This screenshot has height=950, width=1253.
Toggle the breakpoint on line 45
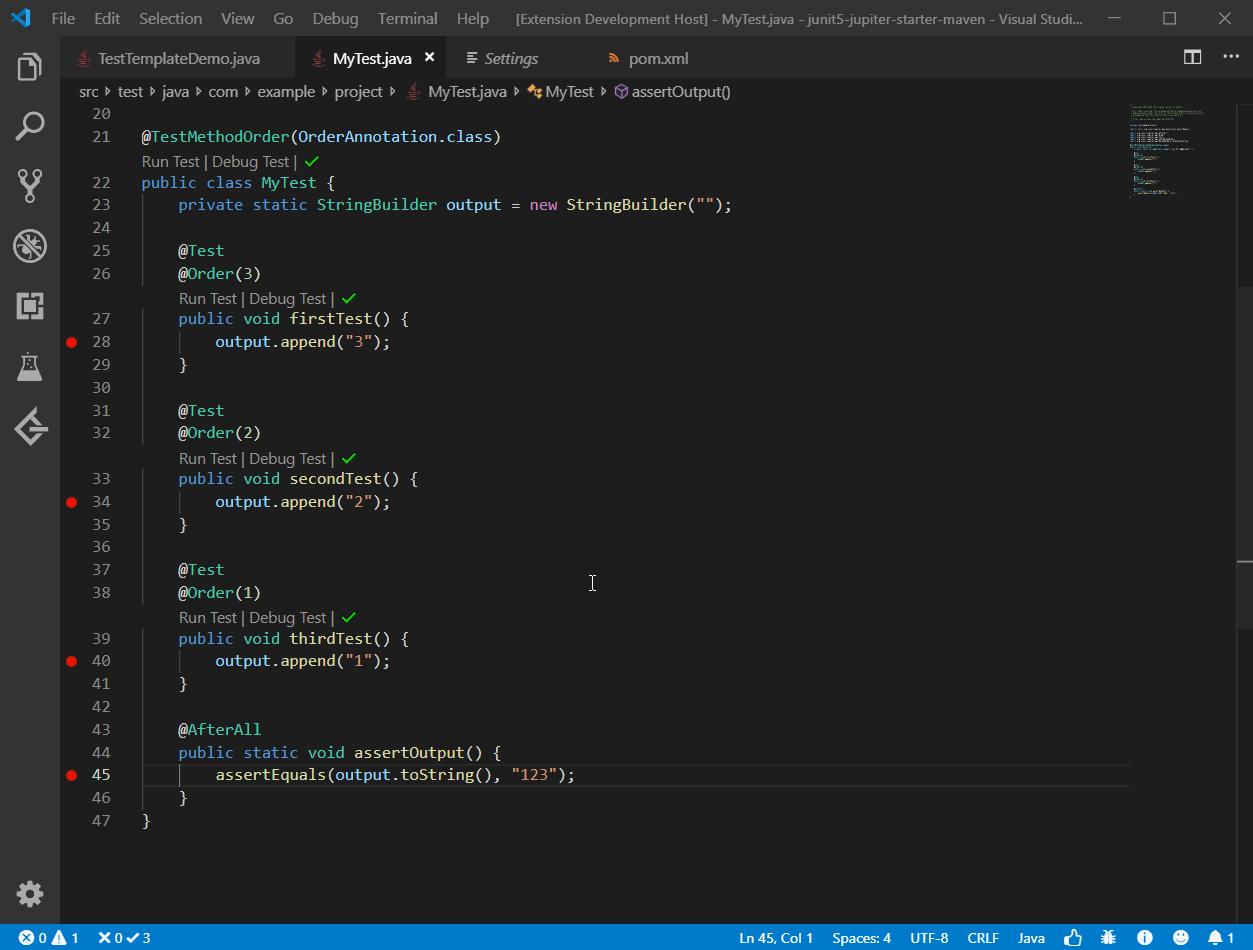tap(71, 774)
